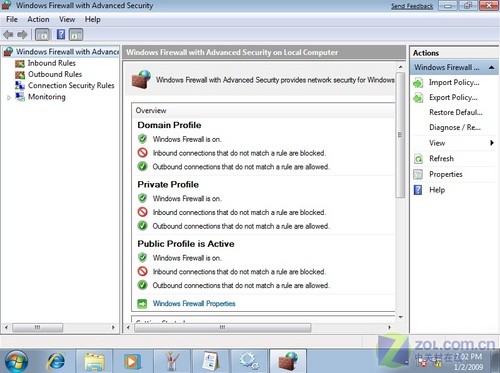Click the Domain Profile outbound allowed green check icon

[142, 166]
